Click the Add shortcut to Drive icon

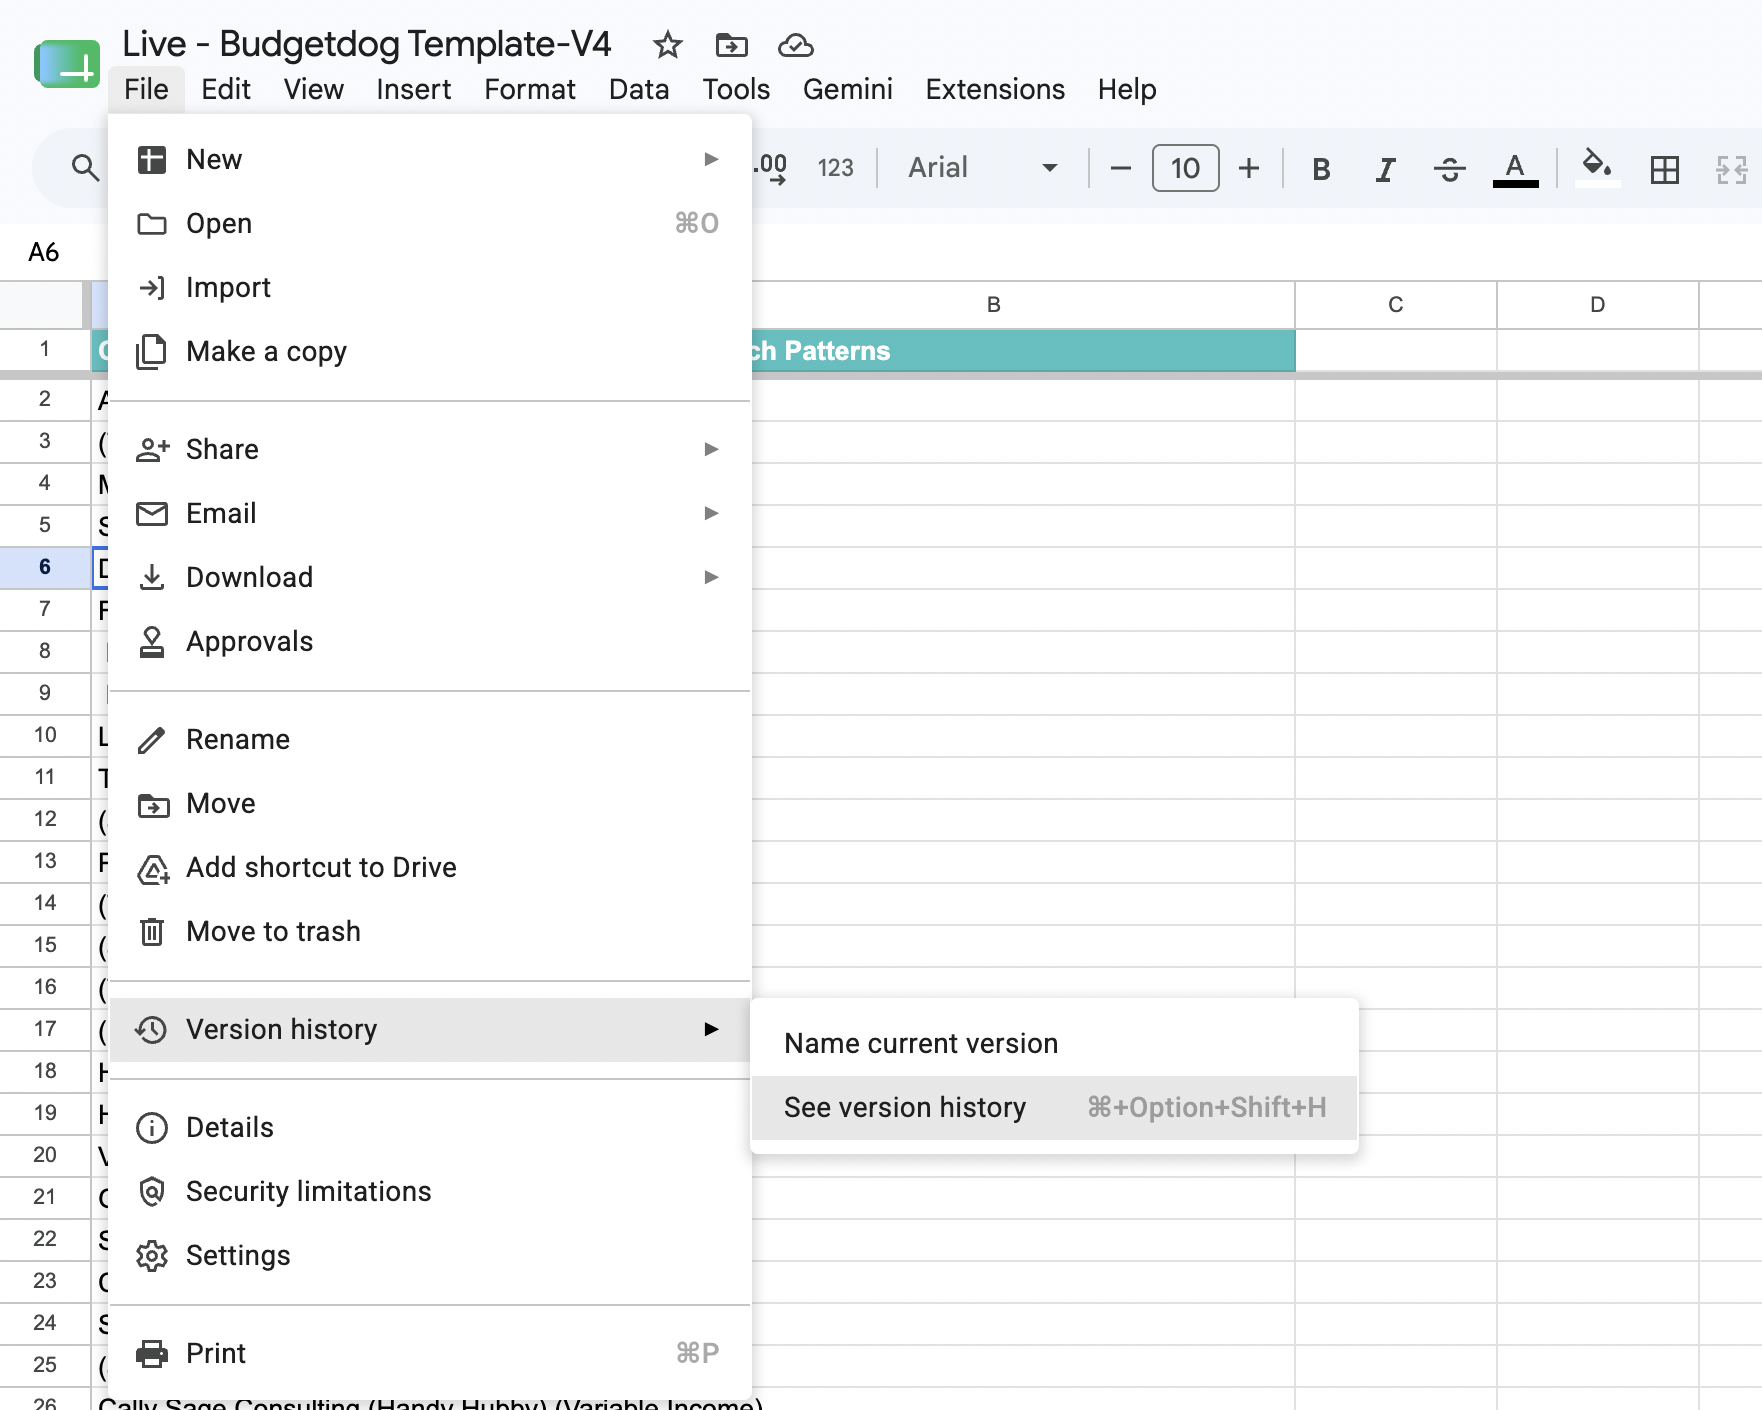tap(152, 868)
